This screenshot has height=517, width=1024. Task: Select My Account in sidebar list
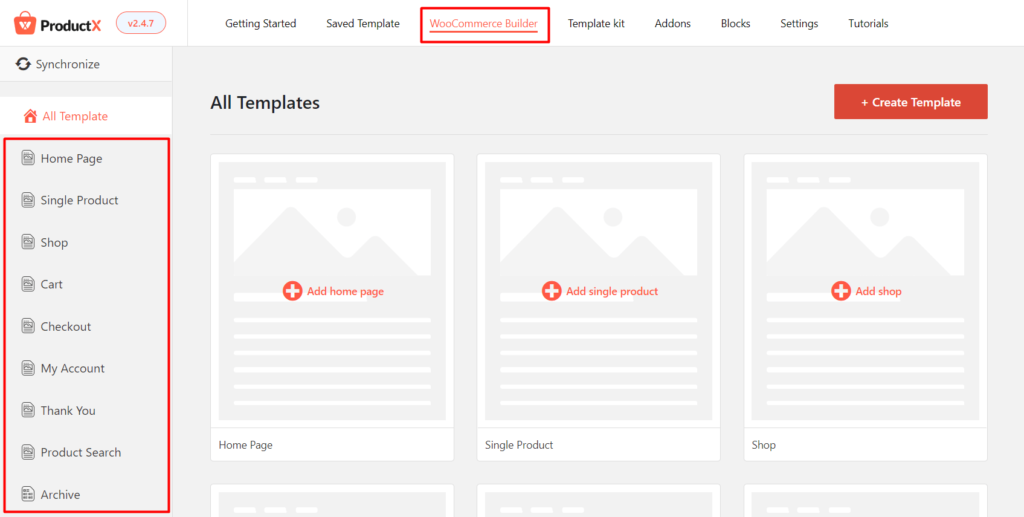pyautogui.click(x=72, y=368)
